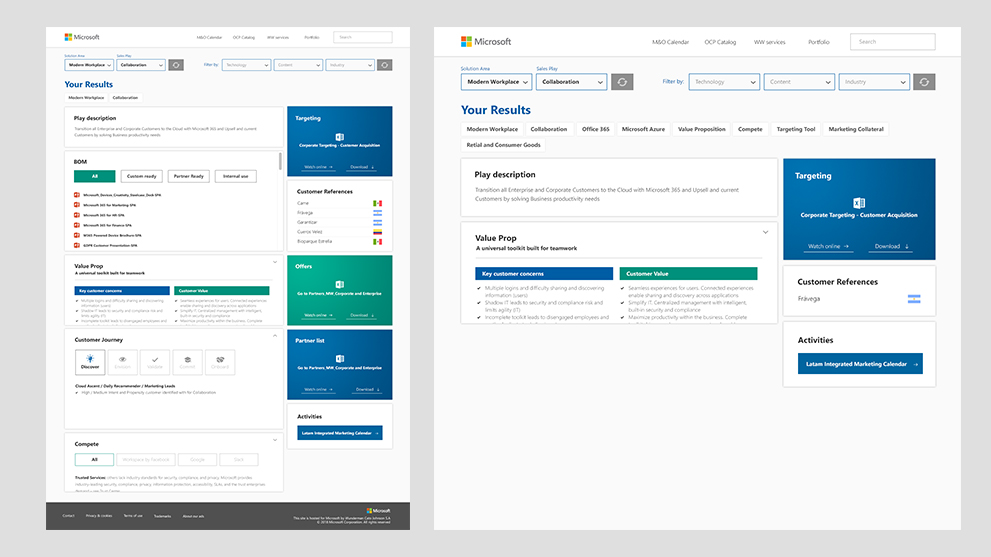Click the scrollbar in the BOM panel
Viewport: 991px width, 557px height.
pos(280,161)
